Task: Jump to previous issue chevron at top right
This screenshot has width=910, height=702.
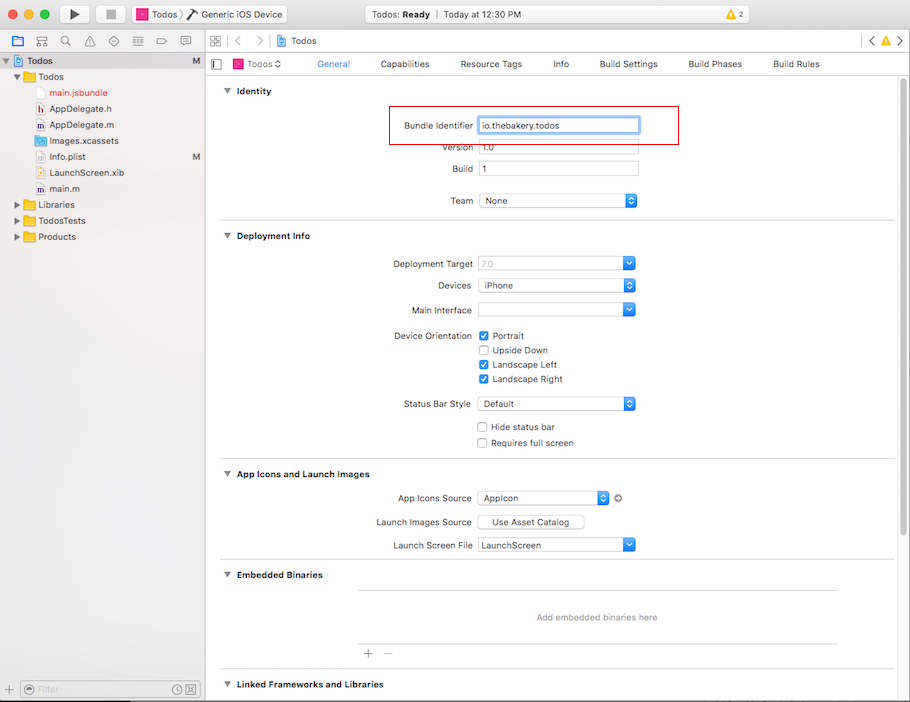Action: 872,41
